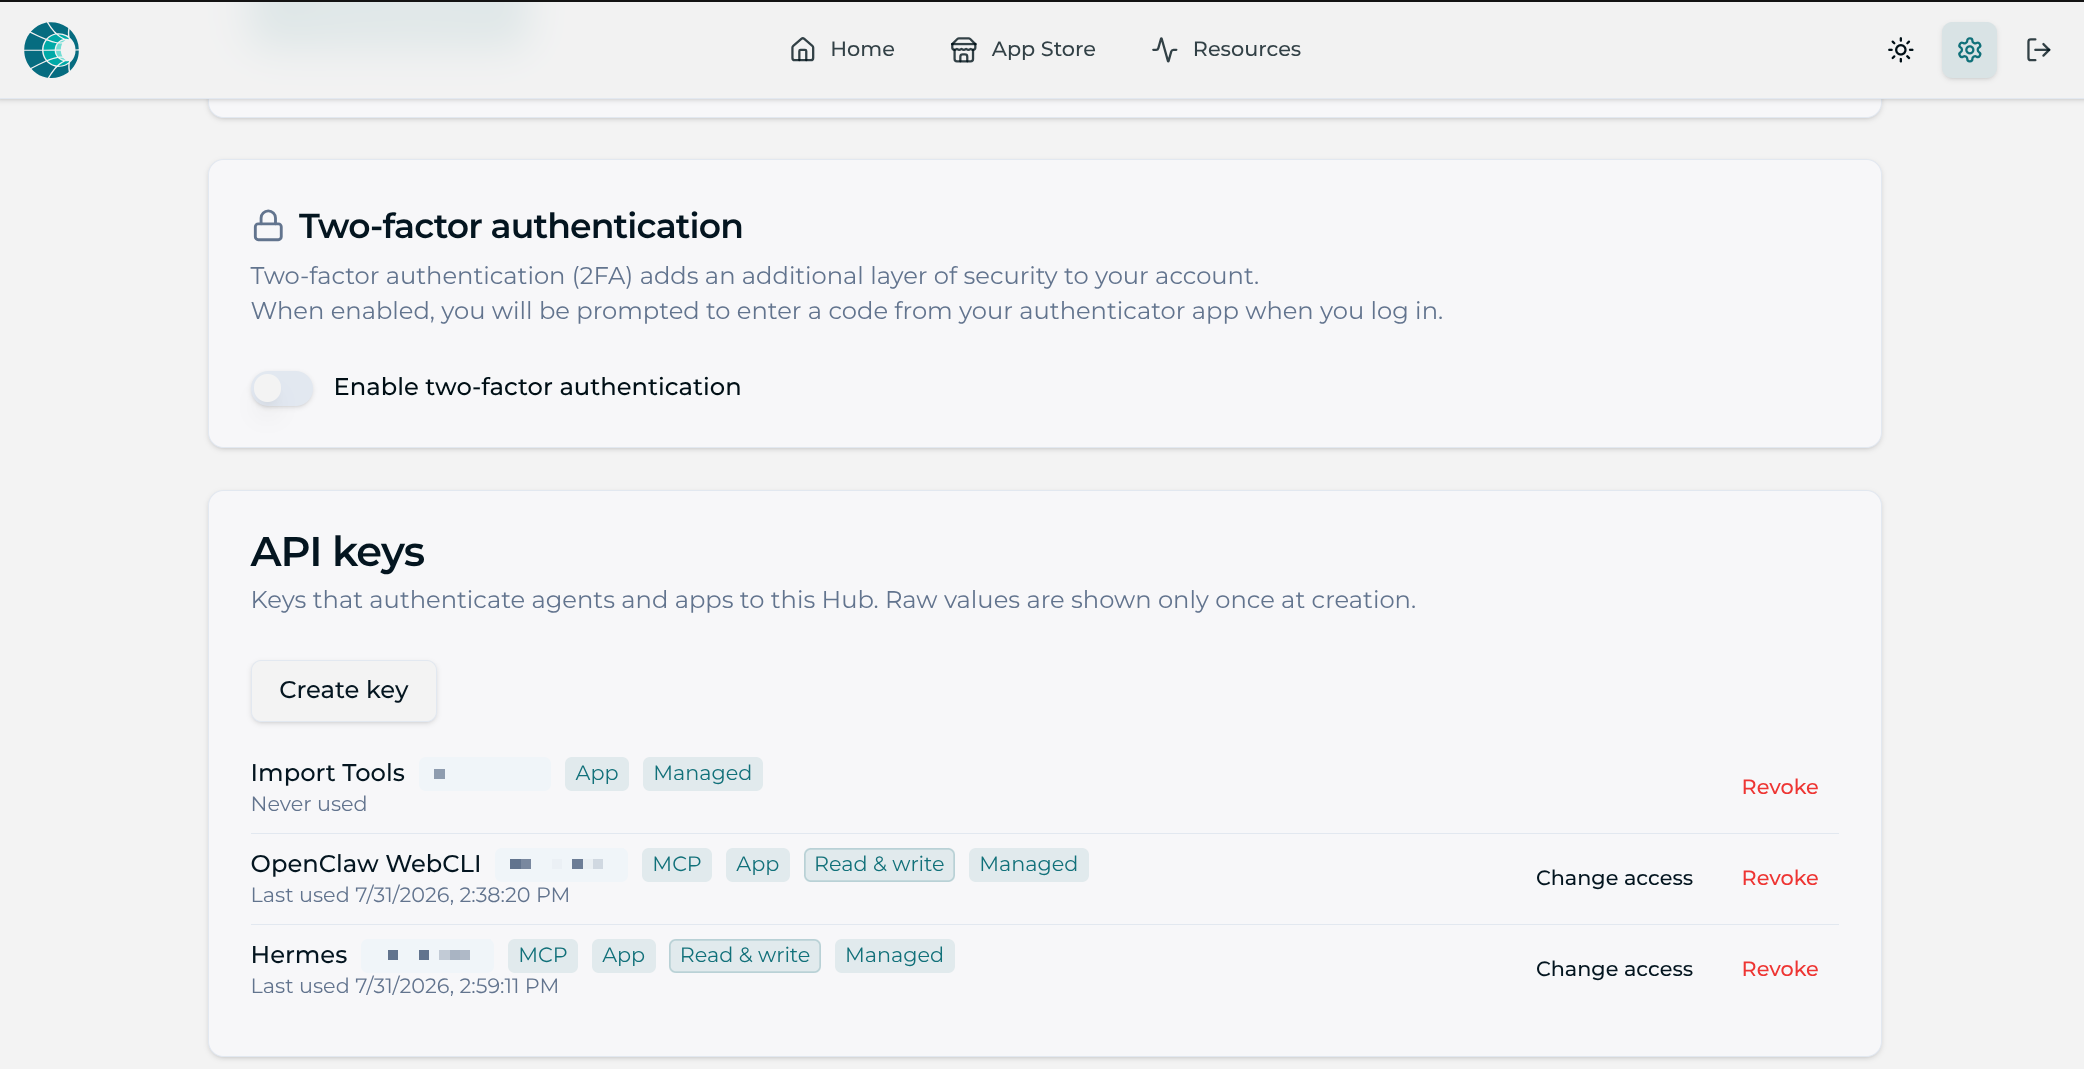Change access for OpenClaw WebCLI key
The height and width of the screenshot is (1069, 2084).
1614,878
